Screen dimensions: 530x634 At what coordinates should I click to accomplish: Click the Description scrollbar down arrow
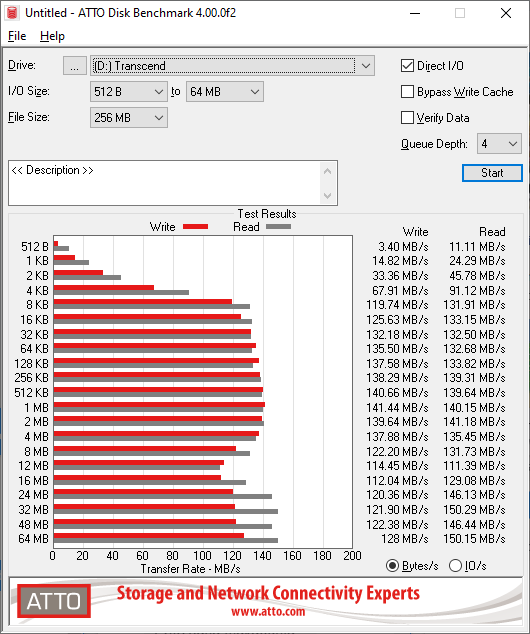point(327,196)
